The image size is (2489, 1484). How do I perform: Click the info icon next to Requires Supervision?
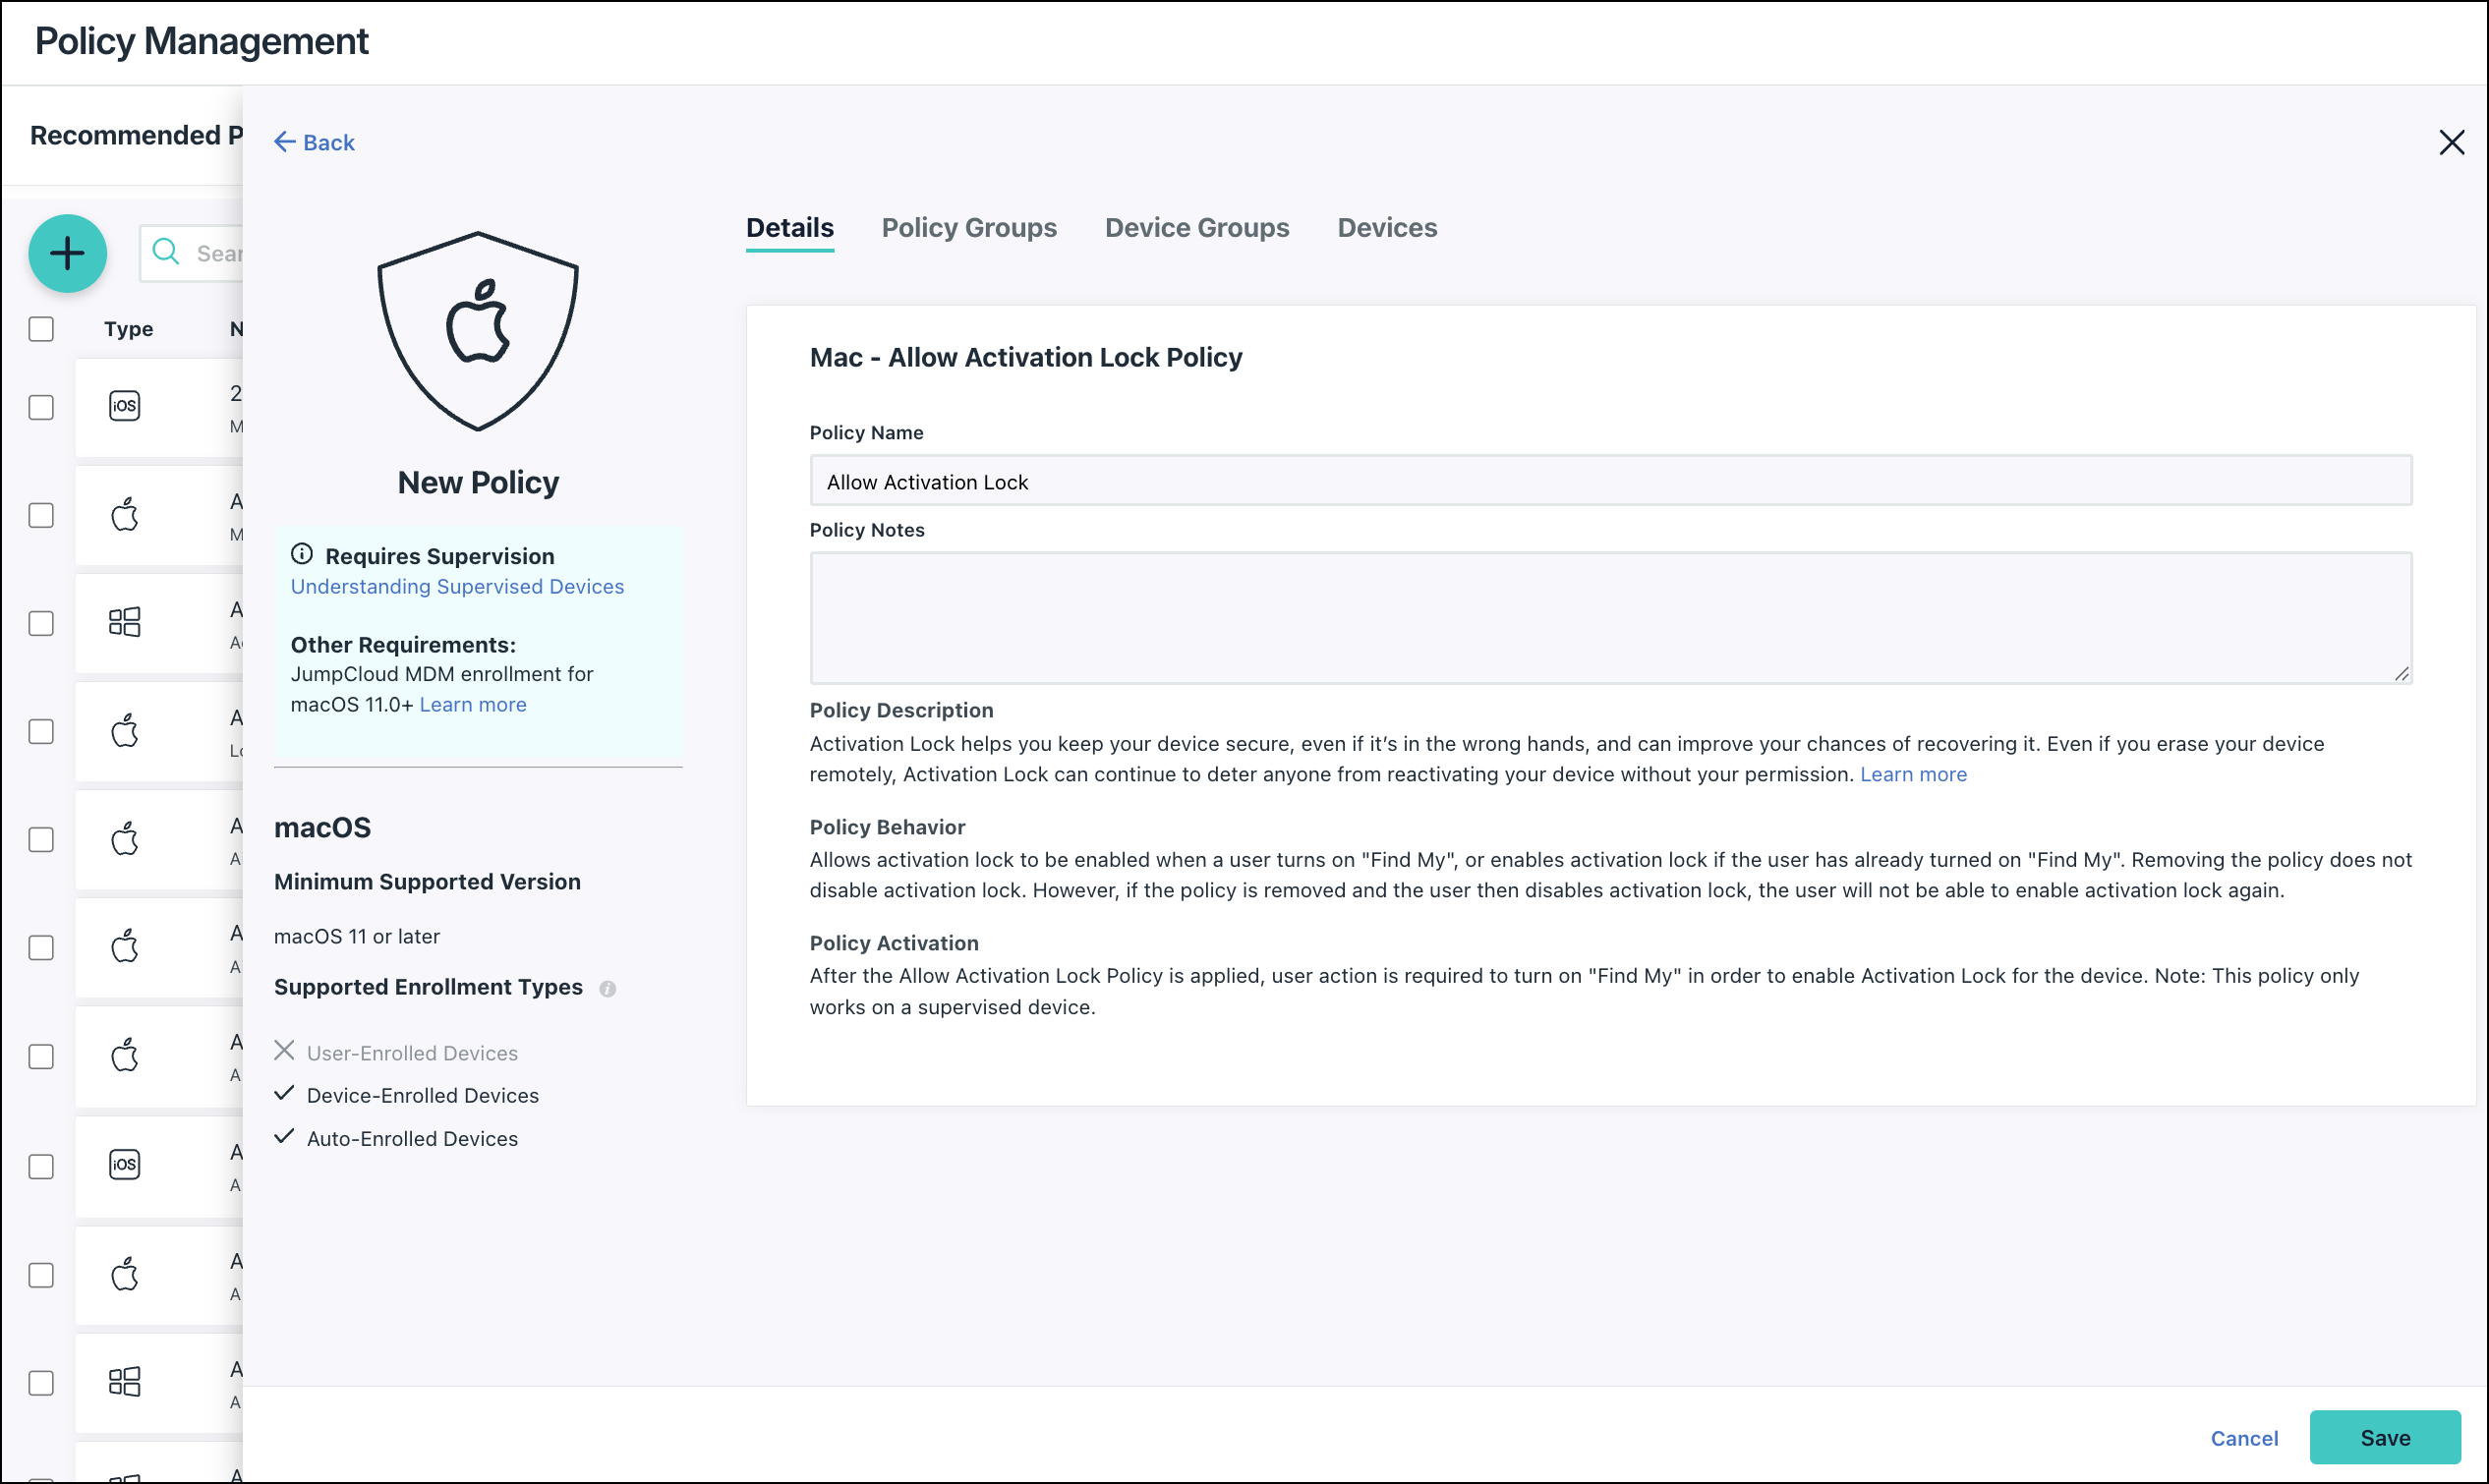[x=302, y=553]
